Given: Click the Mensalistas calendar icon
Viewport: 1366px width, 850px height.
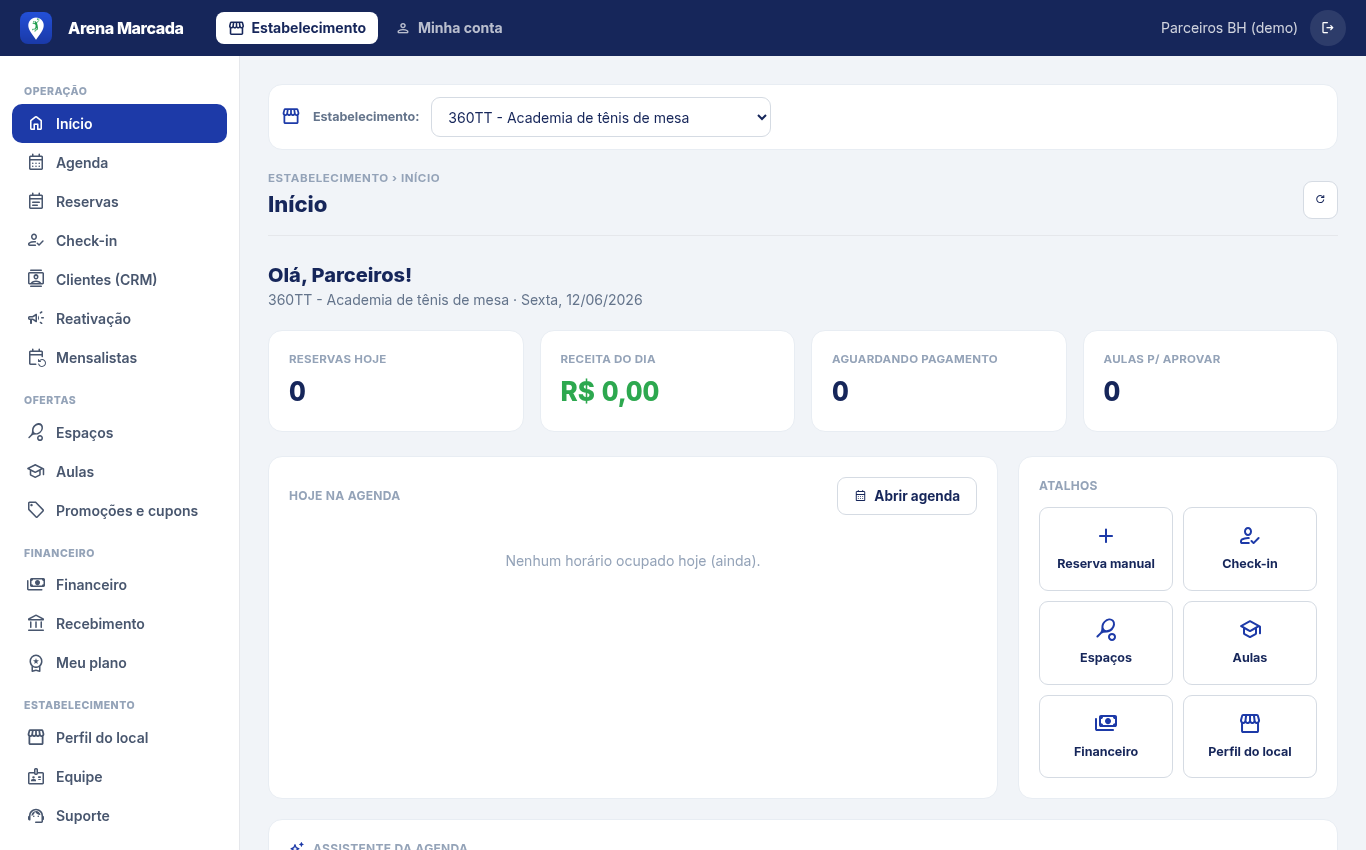Looking at the screenshot, I should tap(36, 358).
